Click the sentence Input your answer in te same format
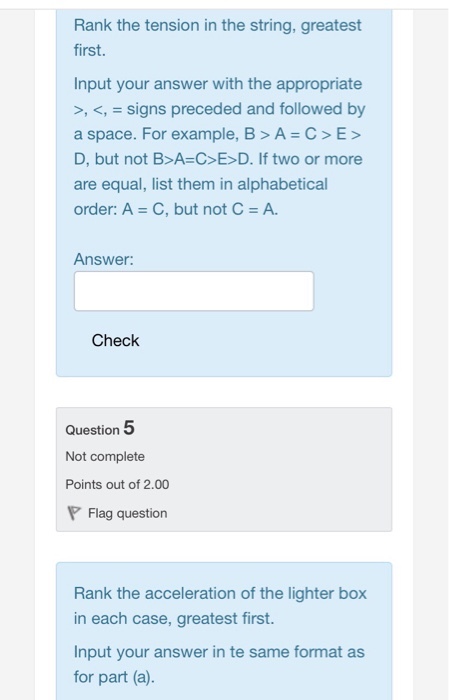 [219, 652]
